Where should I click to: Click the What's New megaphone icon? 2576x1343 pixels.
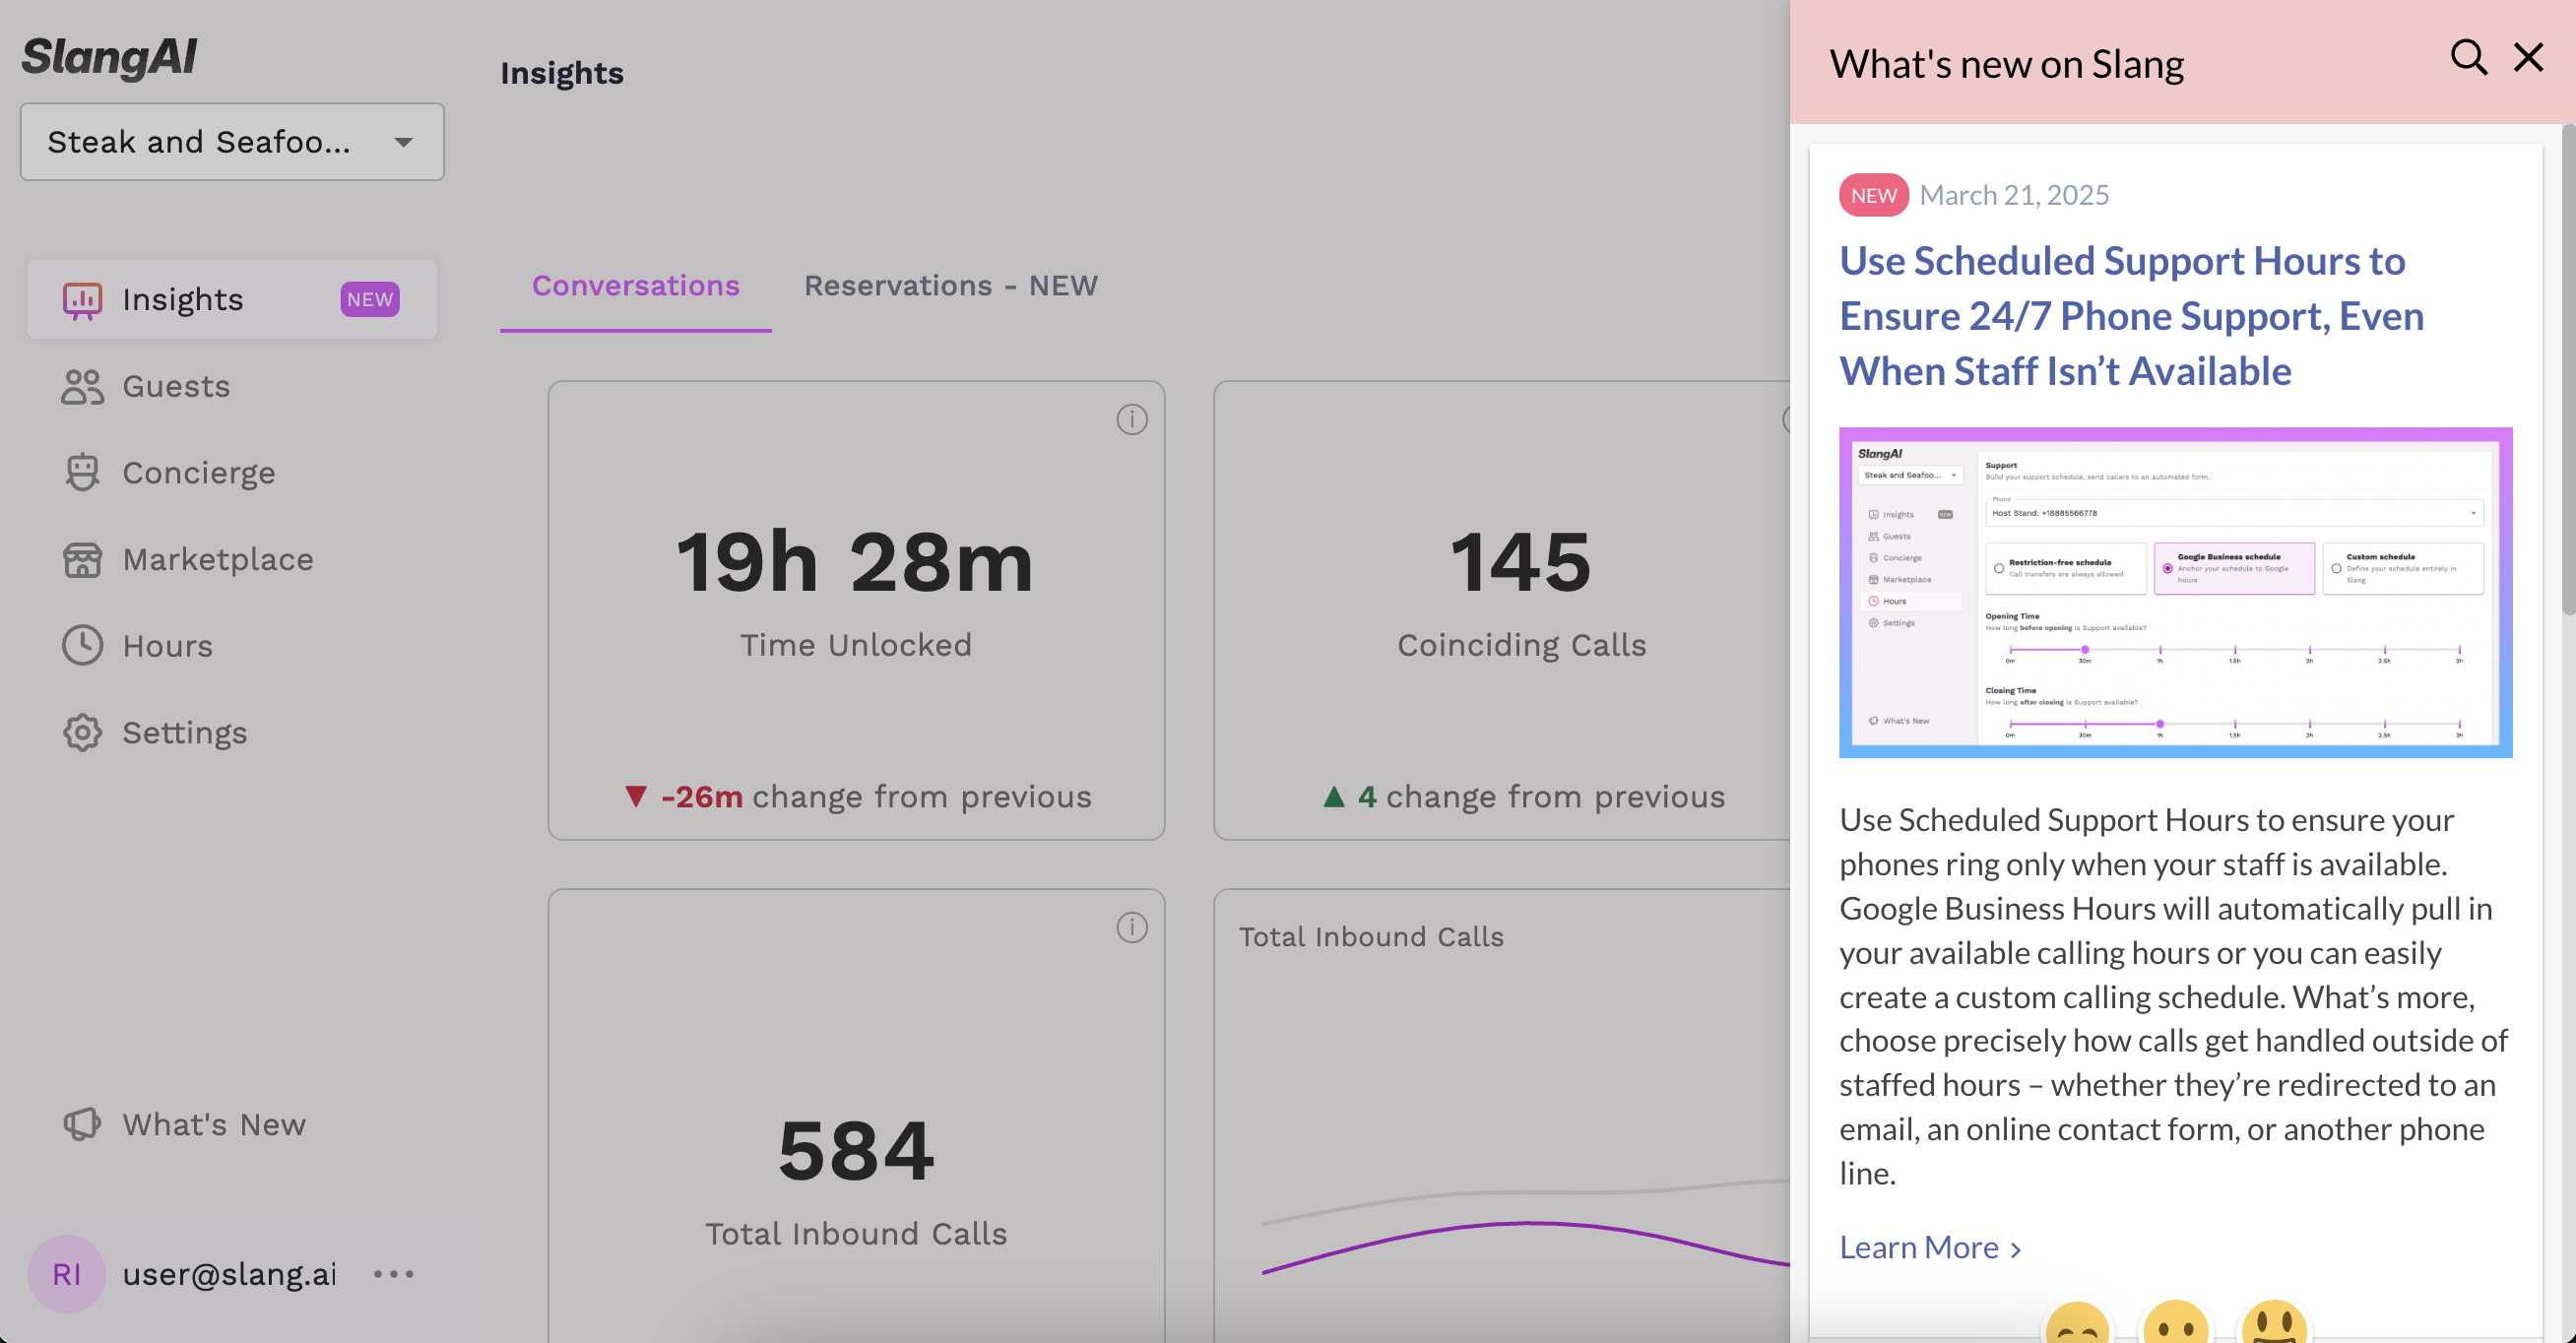[x=82, y=1124]
